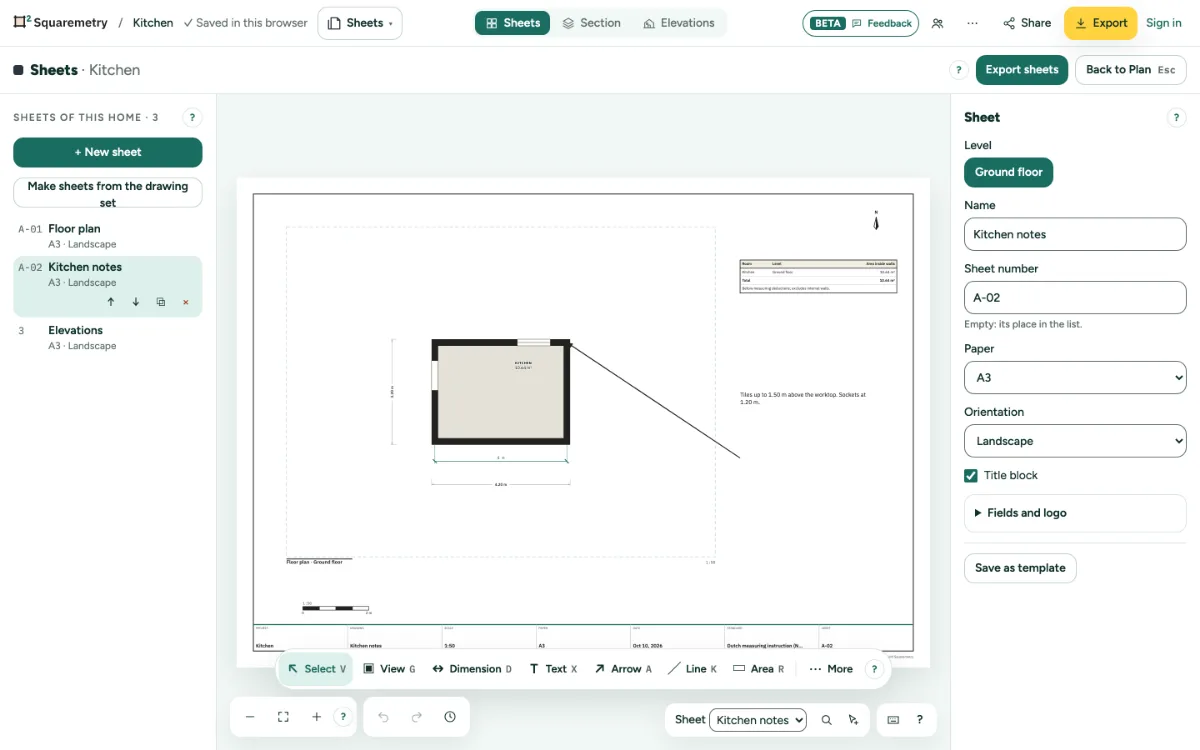Click the yellow Export button
Viewport: 1200px width, 750px height.
point(1100,23)
